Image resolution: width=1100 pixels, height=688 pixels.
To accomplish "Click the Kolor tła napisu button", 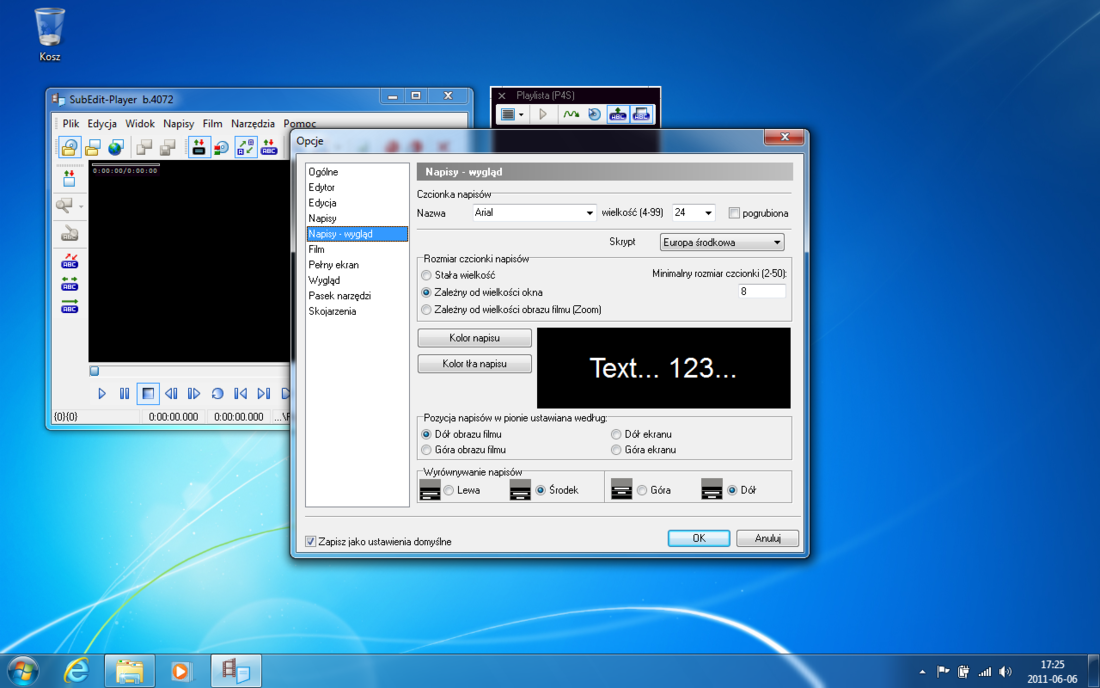I will 474,364.
